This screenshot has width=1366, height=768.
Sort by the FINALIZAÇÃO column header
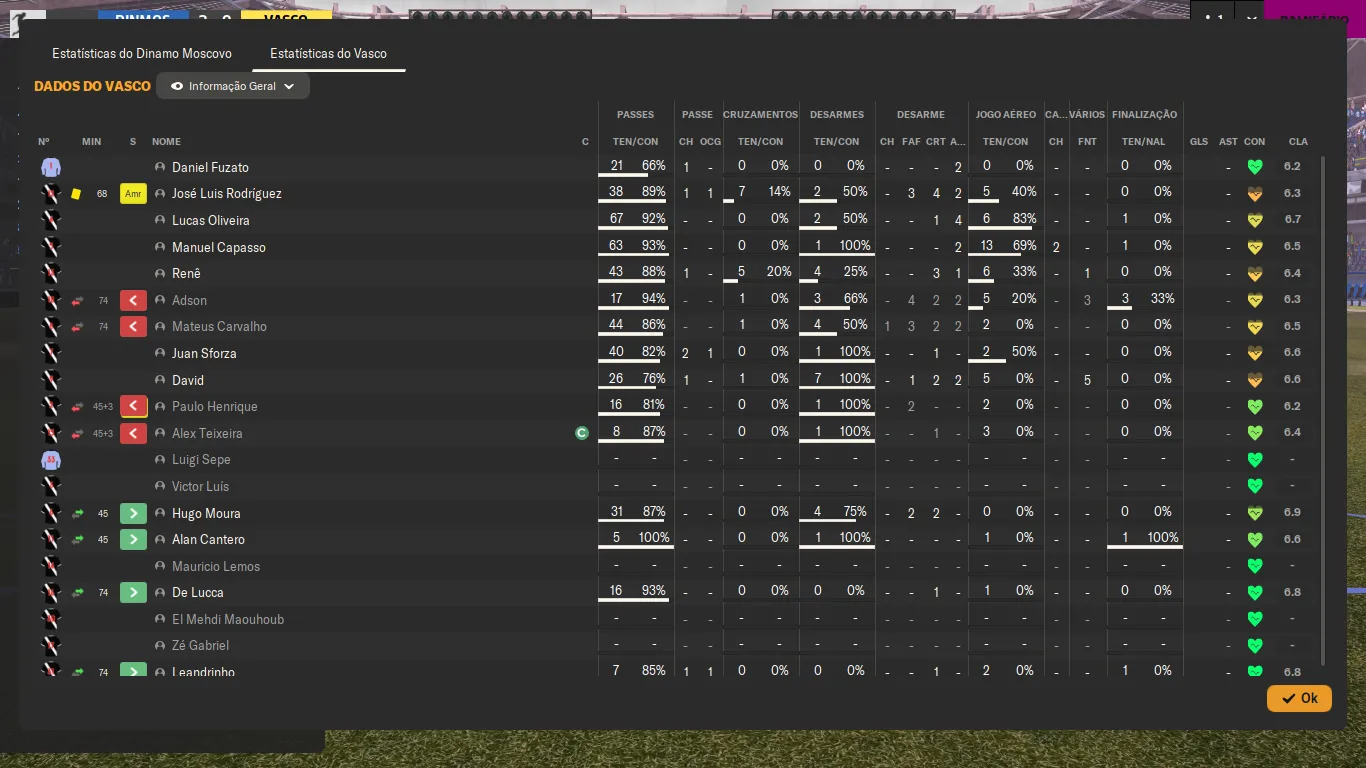coord(1144,115)
